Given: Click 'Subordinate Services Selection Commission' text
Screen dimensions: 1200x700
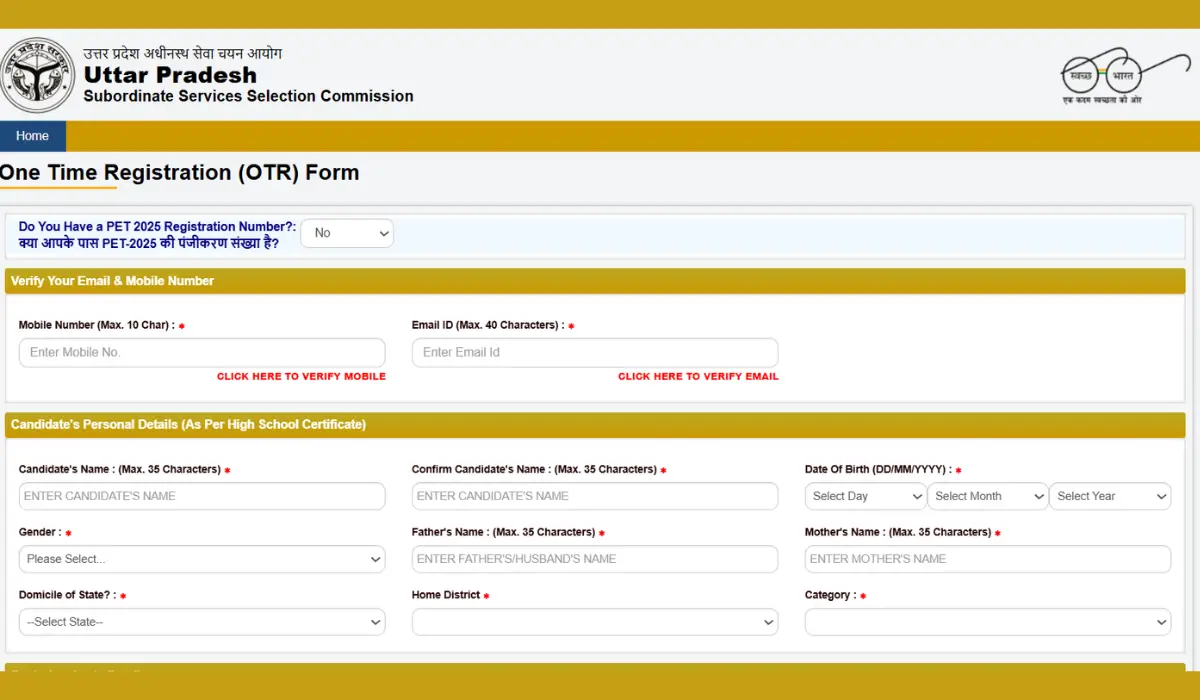Looking at the screenshot, I should pos(248,97).
